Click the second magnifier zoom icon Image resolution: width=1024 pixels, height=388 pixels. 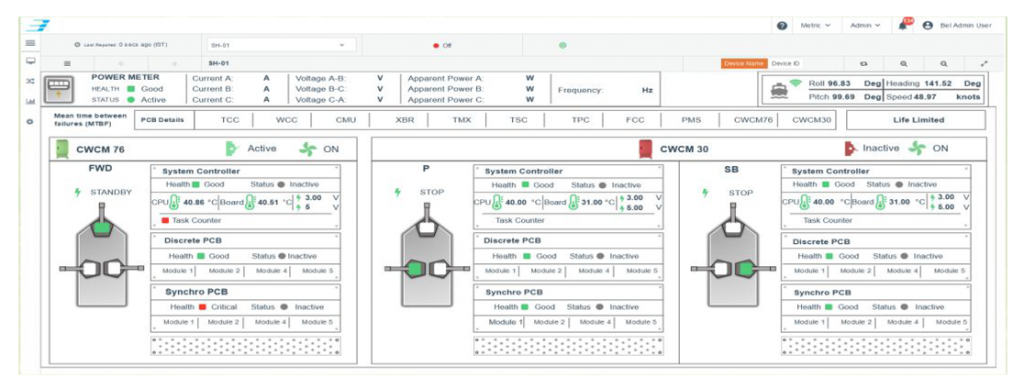point(944,63)
